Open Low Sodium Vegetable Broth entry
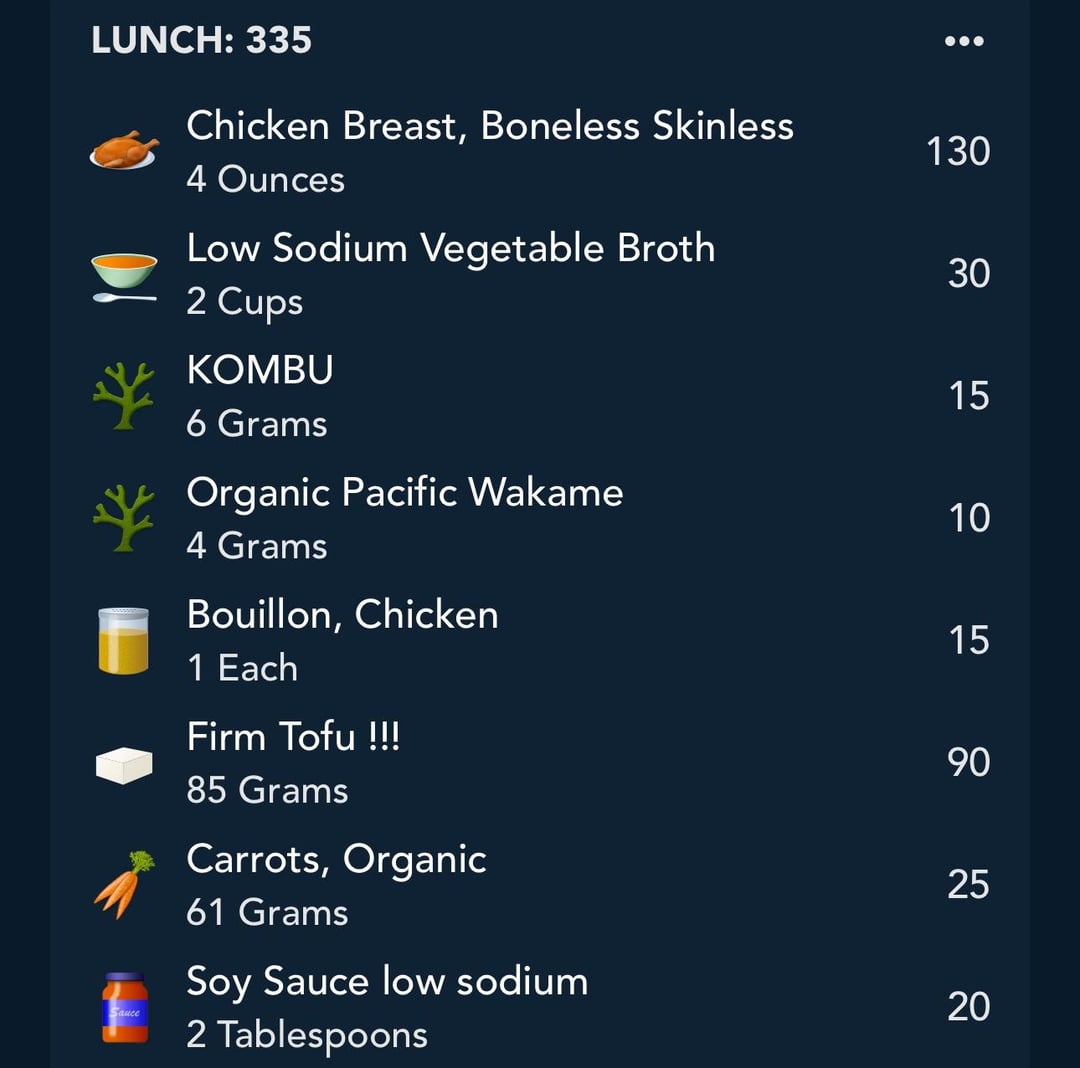The width and height of the screenshot is (1080, 1068). tap(540, 274)
